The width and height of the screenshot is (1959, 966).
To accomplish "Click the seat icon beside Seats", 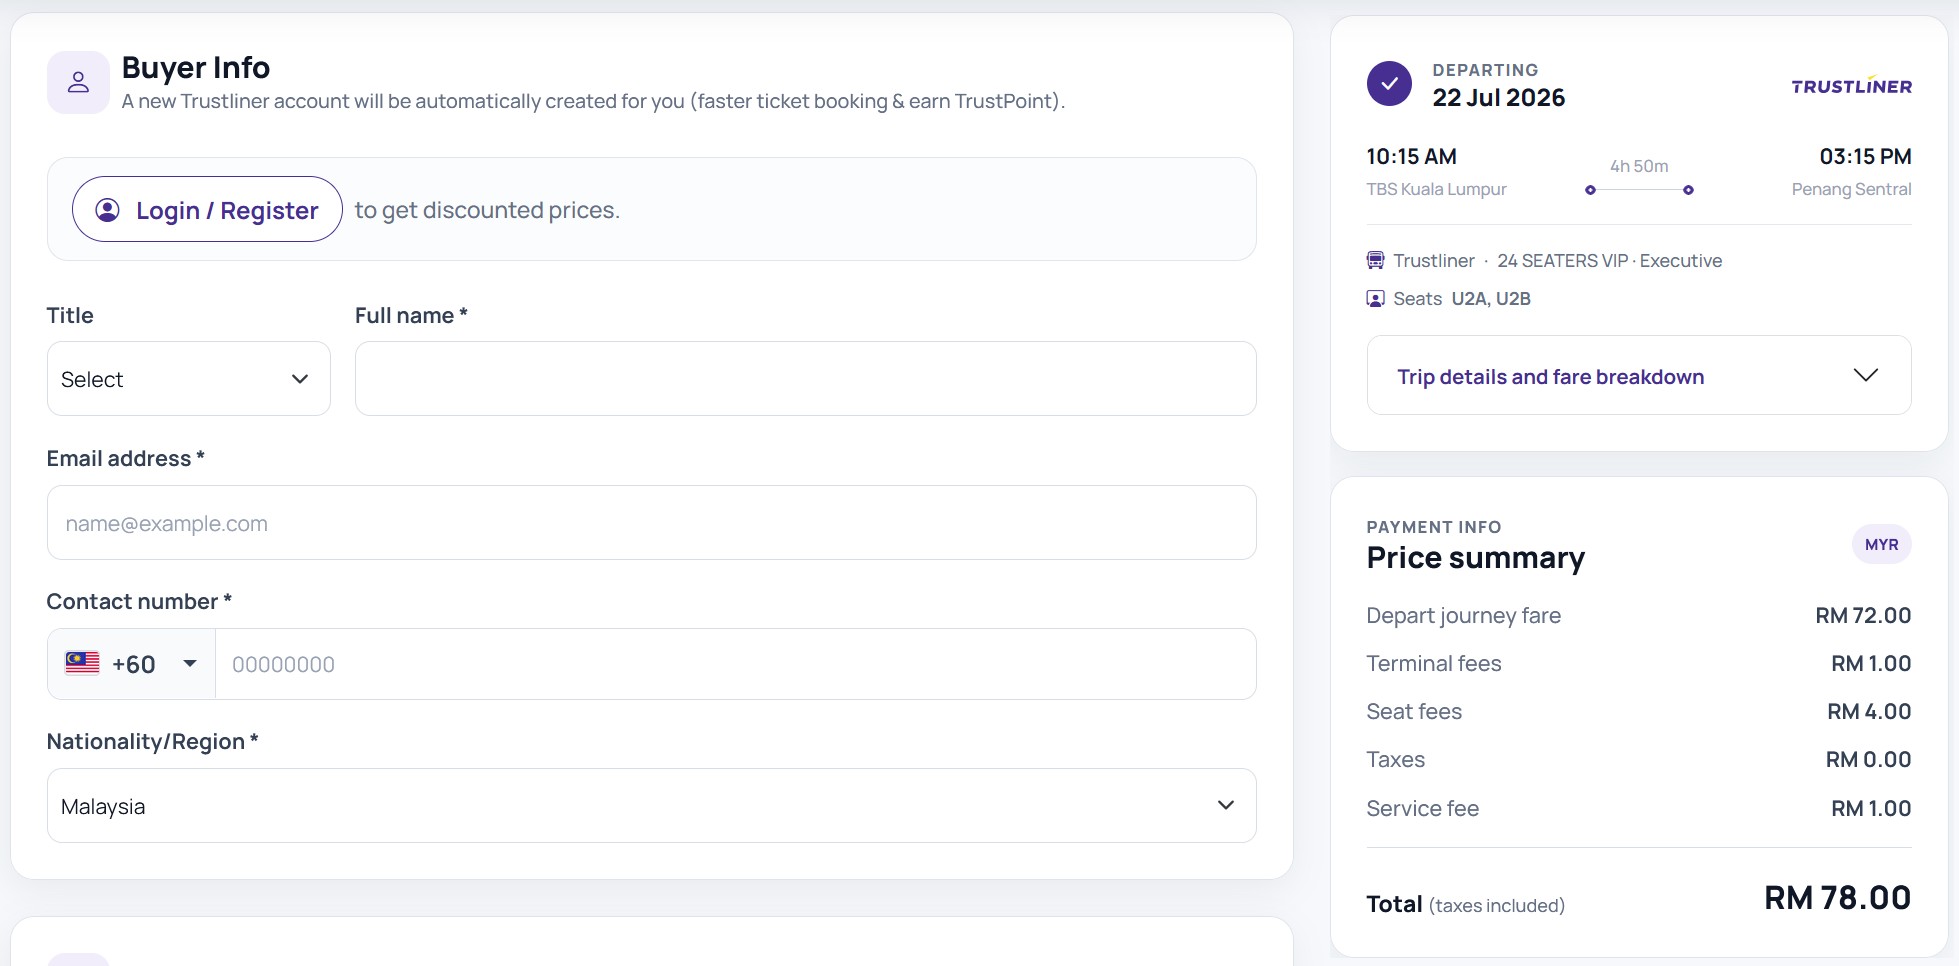I will [x=1376, y=299].
